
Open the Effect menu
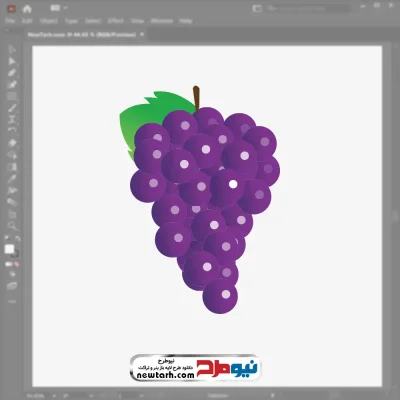point(116,21)
